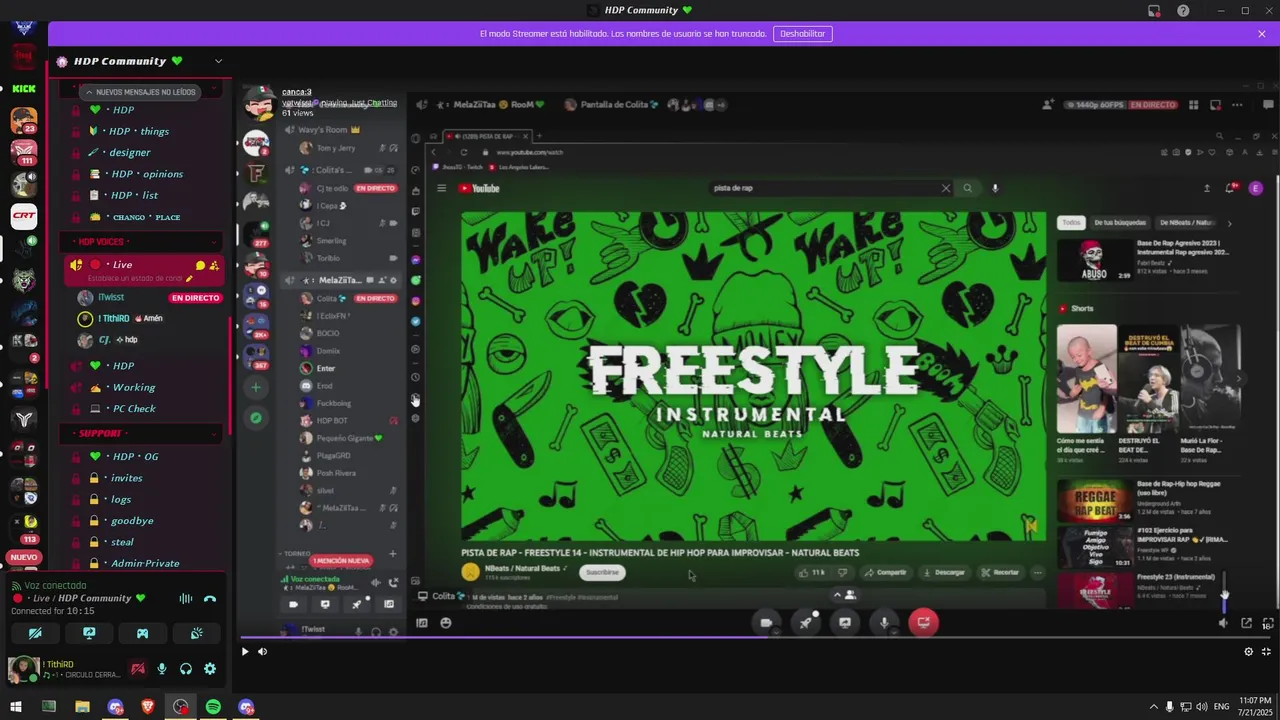Open Discord user settings gear

(210, 669)
